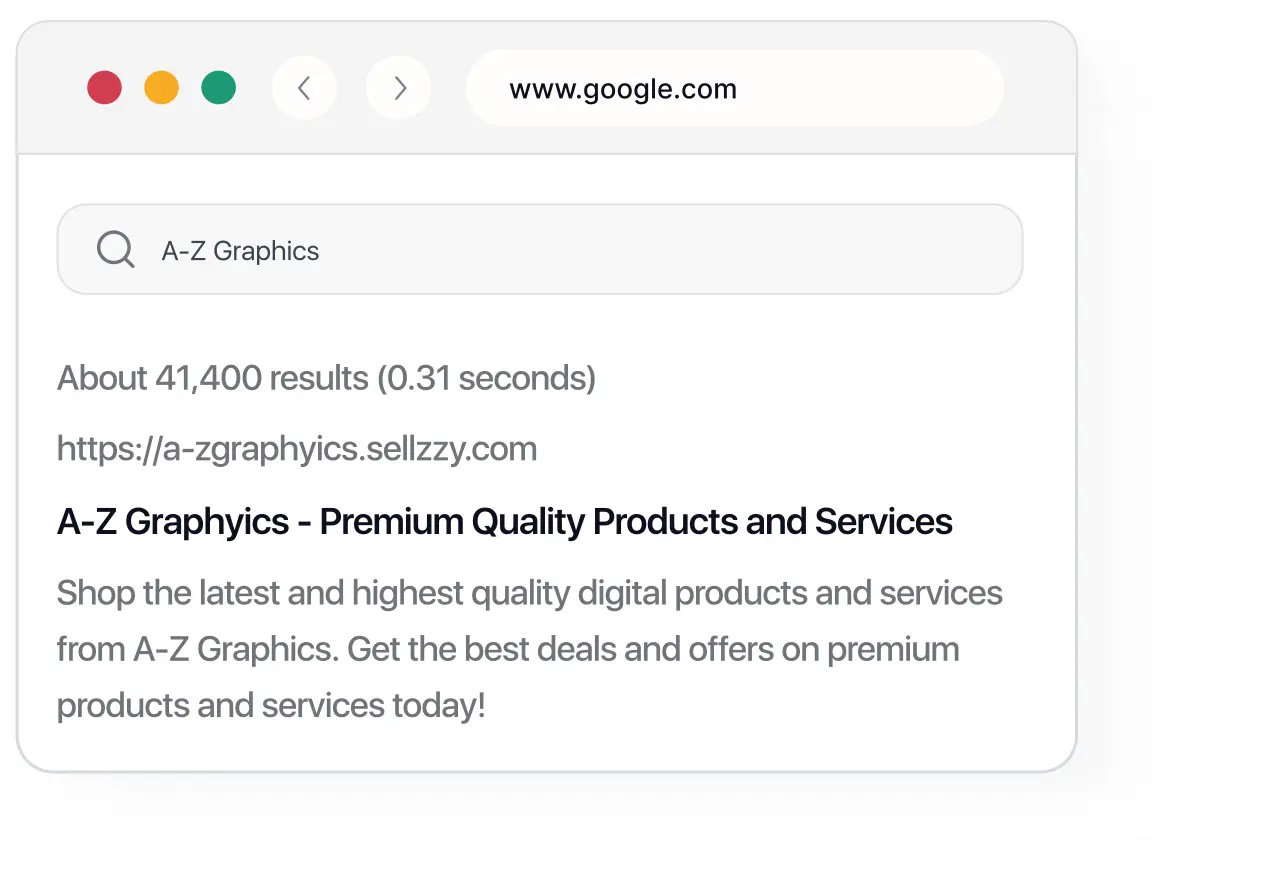Click the red traffic light window control
Screen dimensions: 1278x896
coord(104,88)
